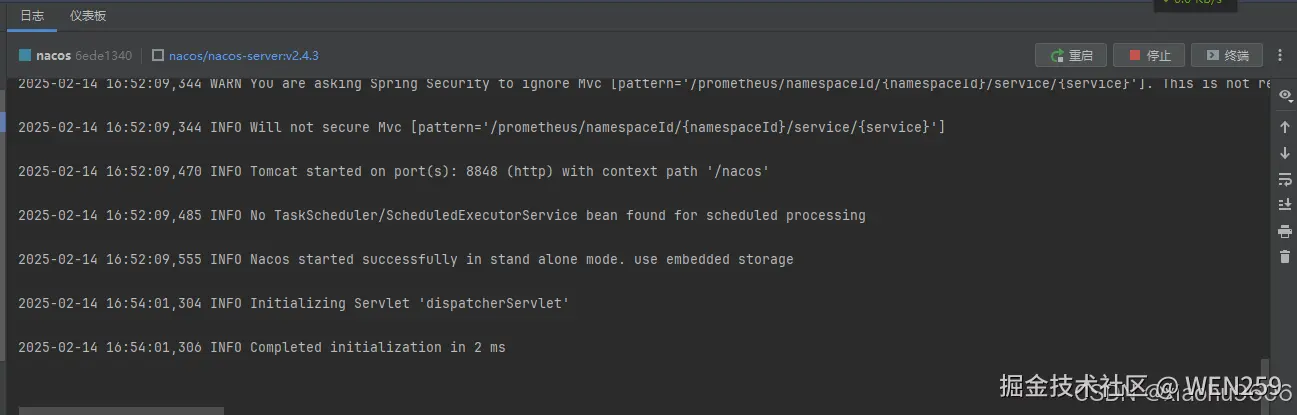The image size is (1297, 415).
Task: Open the 仪表板 (Dashboard) tab
Action: [x=88, y=16]
